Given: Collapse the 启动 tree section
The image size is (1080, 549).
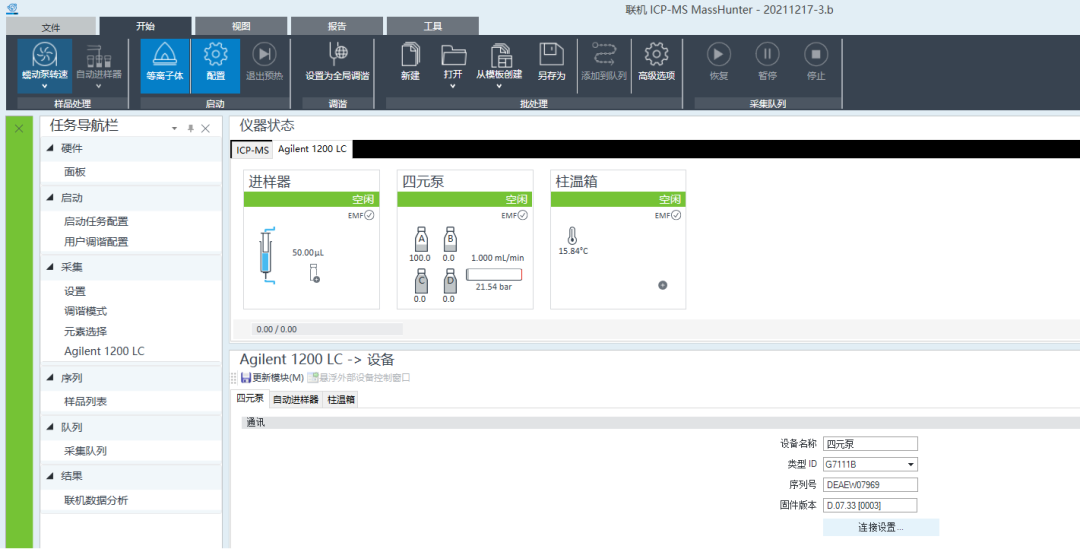Looking at the screenshot, I should (50, 198).
